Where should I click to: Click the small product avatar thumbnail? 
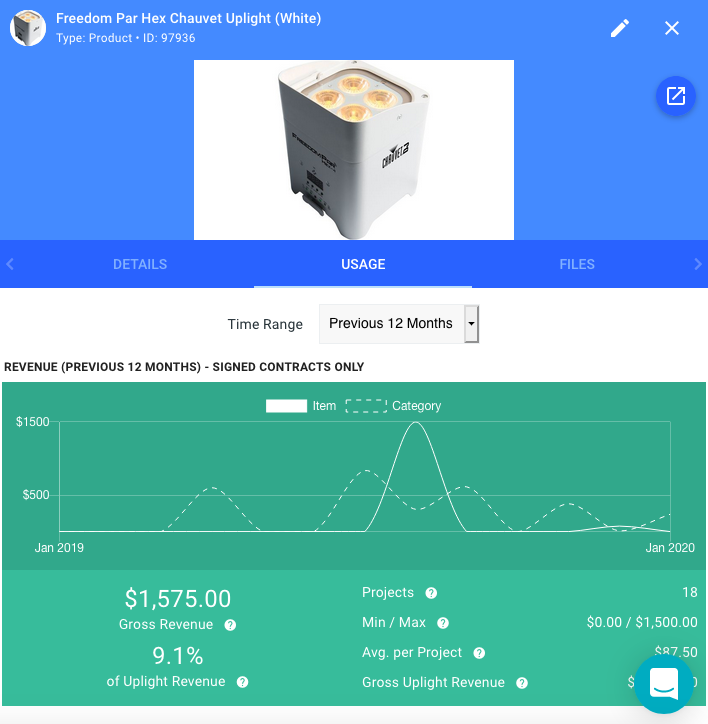[x=28, y=28]
